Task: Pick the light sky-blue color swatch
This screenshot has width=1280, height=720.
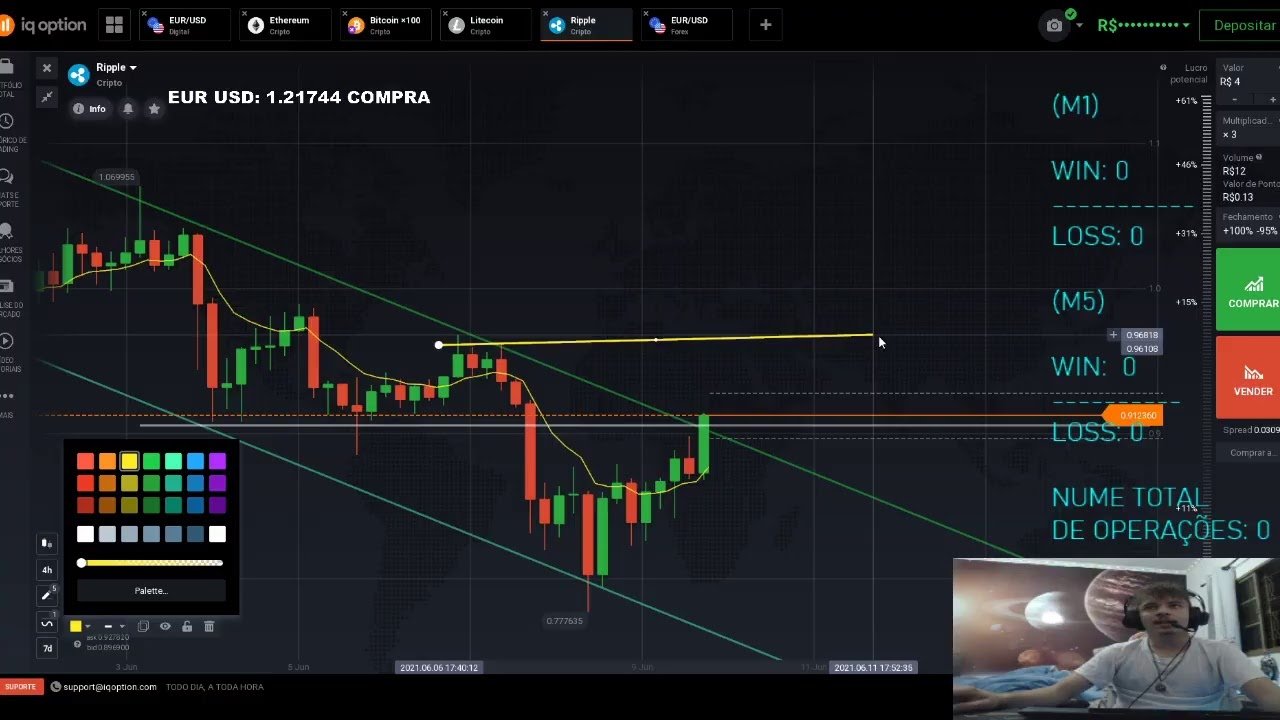Action: 195,461
